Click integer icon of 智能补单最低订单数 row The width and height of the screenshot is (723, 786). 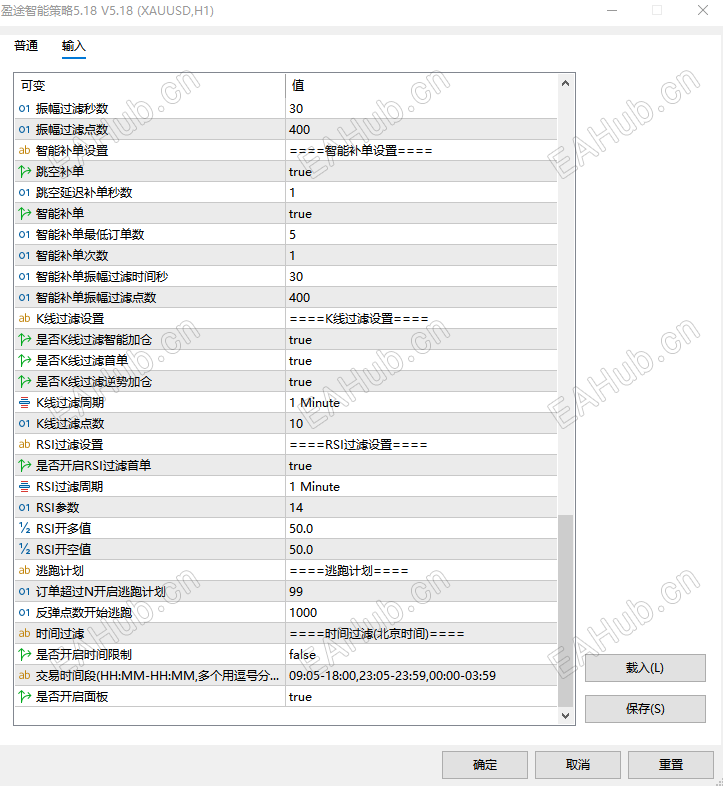click(24, 235)
